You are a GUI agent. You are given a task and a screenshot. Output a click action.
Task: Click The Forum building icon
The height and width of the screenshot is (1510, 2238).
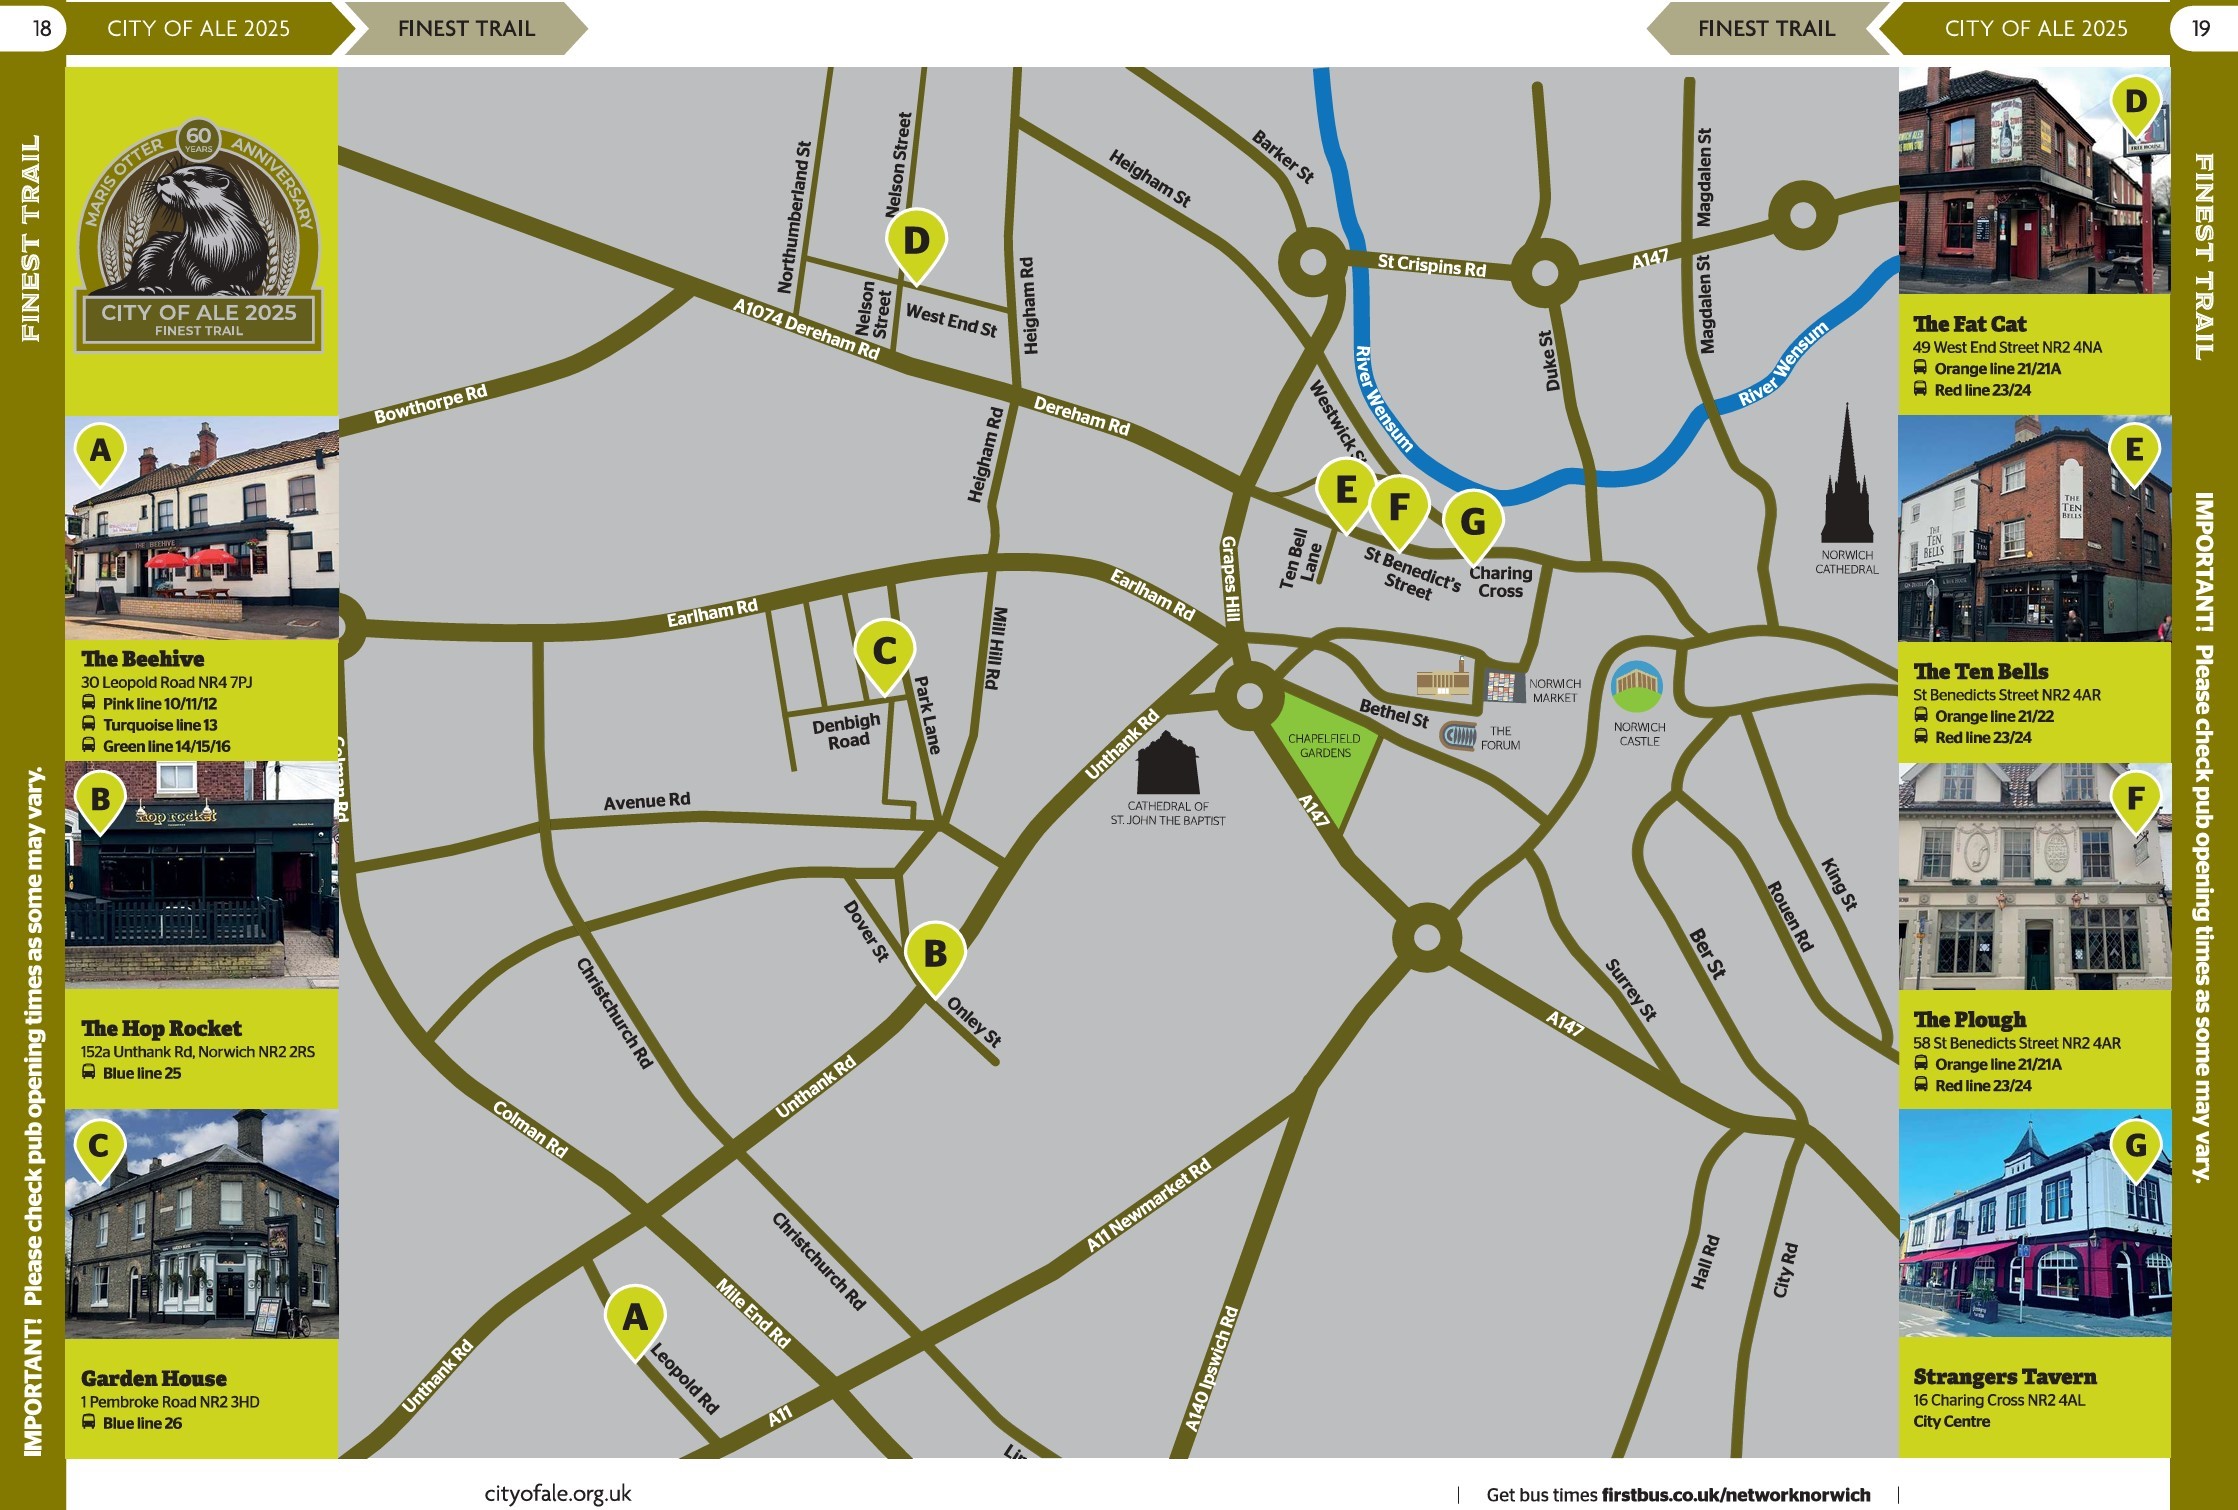coord(1459,736)
